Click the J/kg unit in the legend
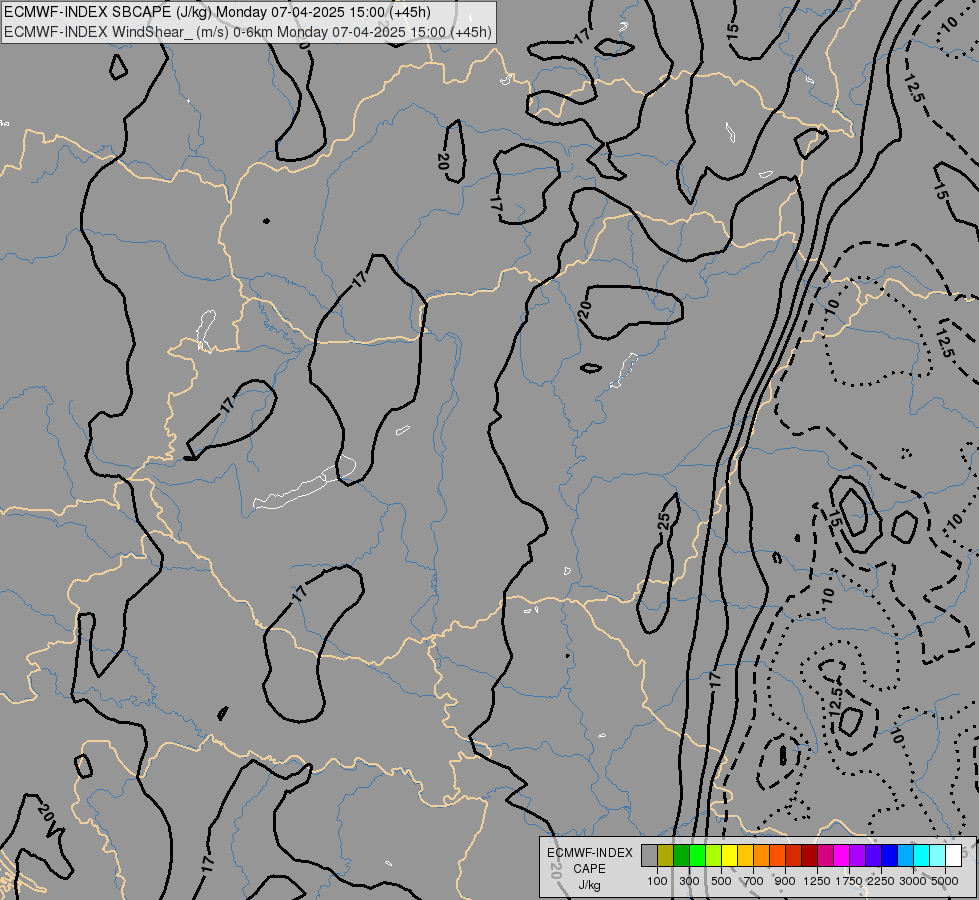 point(589,885)
